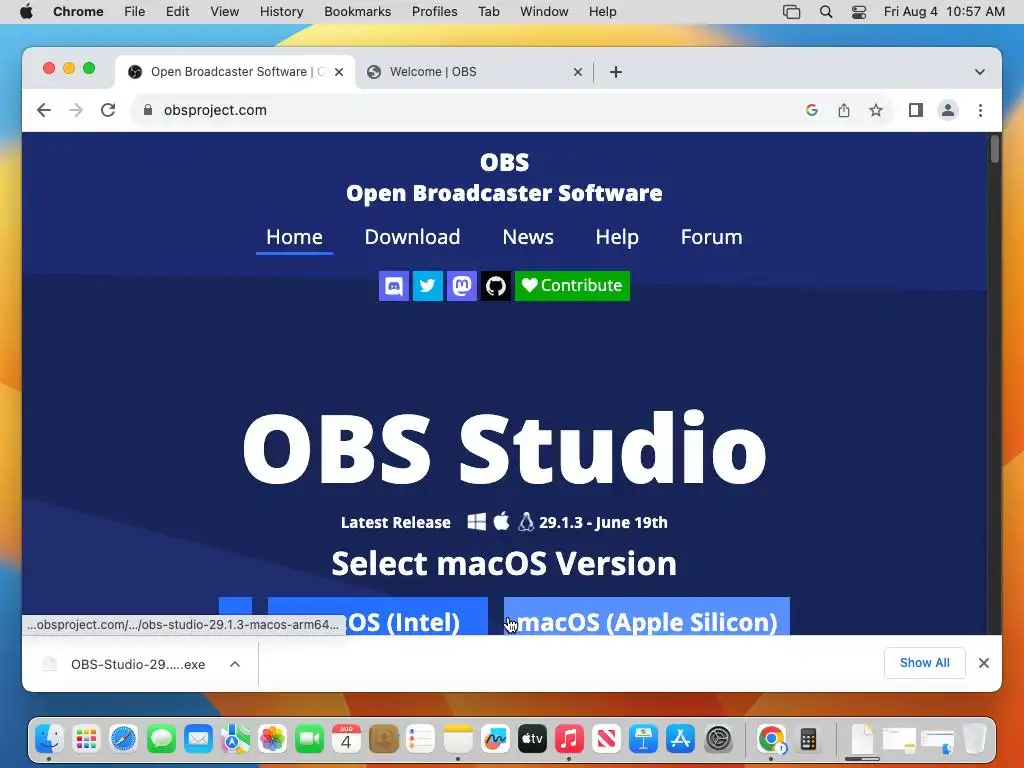Open the News page link

pos(528,237)
